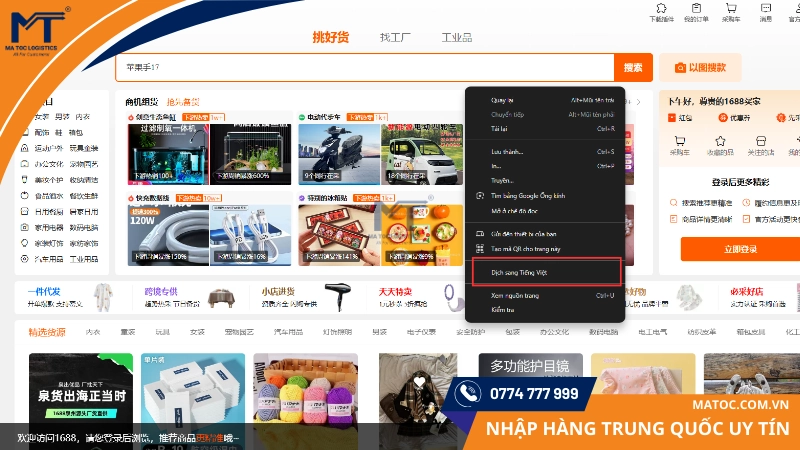Screen dimensions: 800x450
Task: Open the 必采好店 promo card
Action: click(763, 297)
